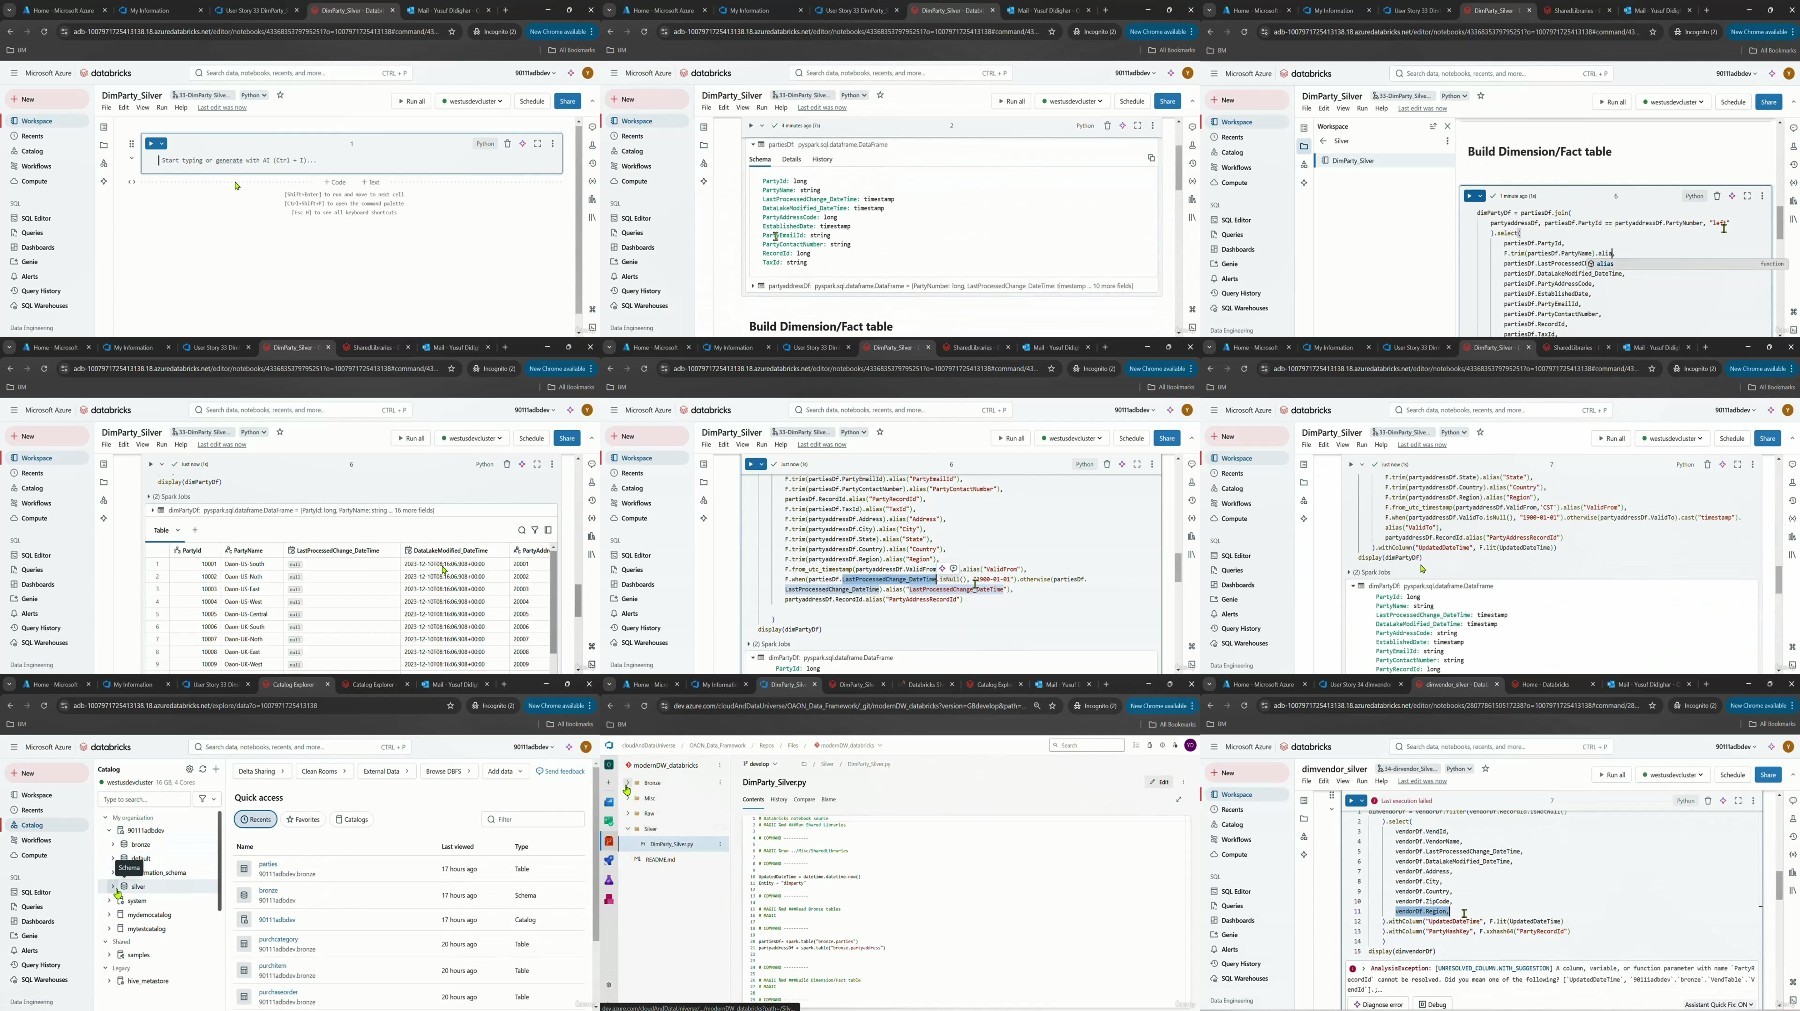Screen dimensions: 1800x1011
Task: Open workspace folder panel icon in dimvendor_silver notebook
Action: [x=1304, y=819]
